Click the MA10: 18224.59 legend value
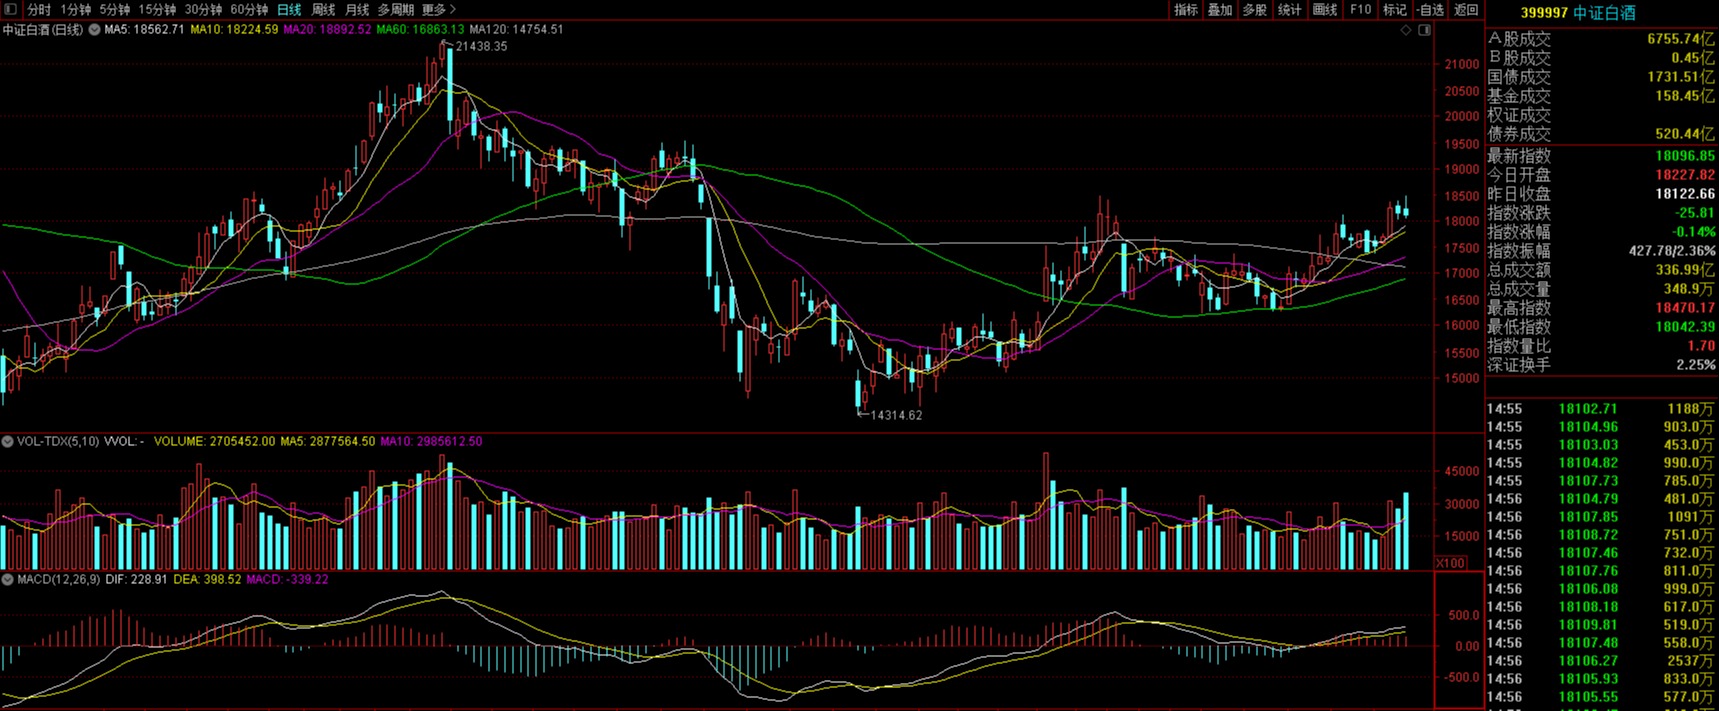The width and height of the screenshot is (1719, 711). tap(234, 30)
